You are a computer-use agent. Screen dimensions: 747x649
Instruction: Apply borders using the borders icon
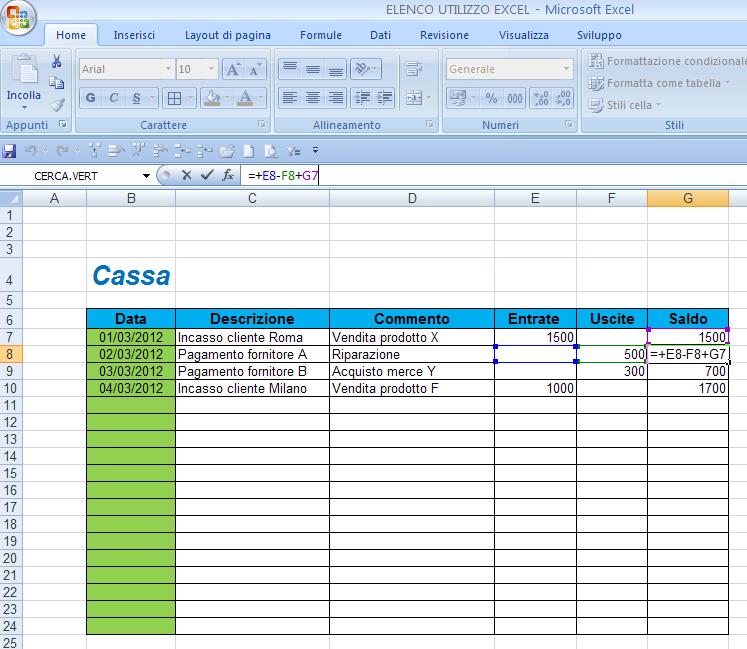174,98
